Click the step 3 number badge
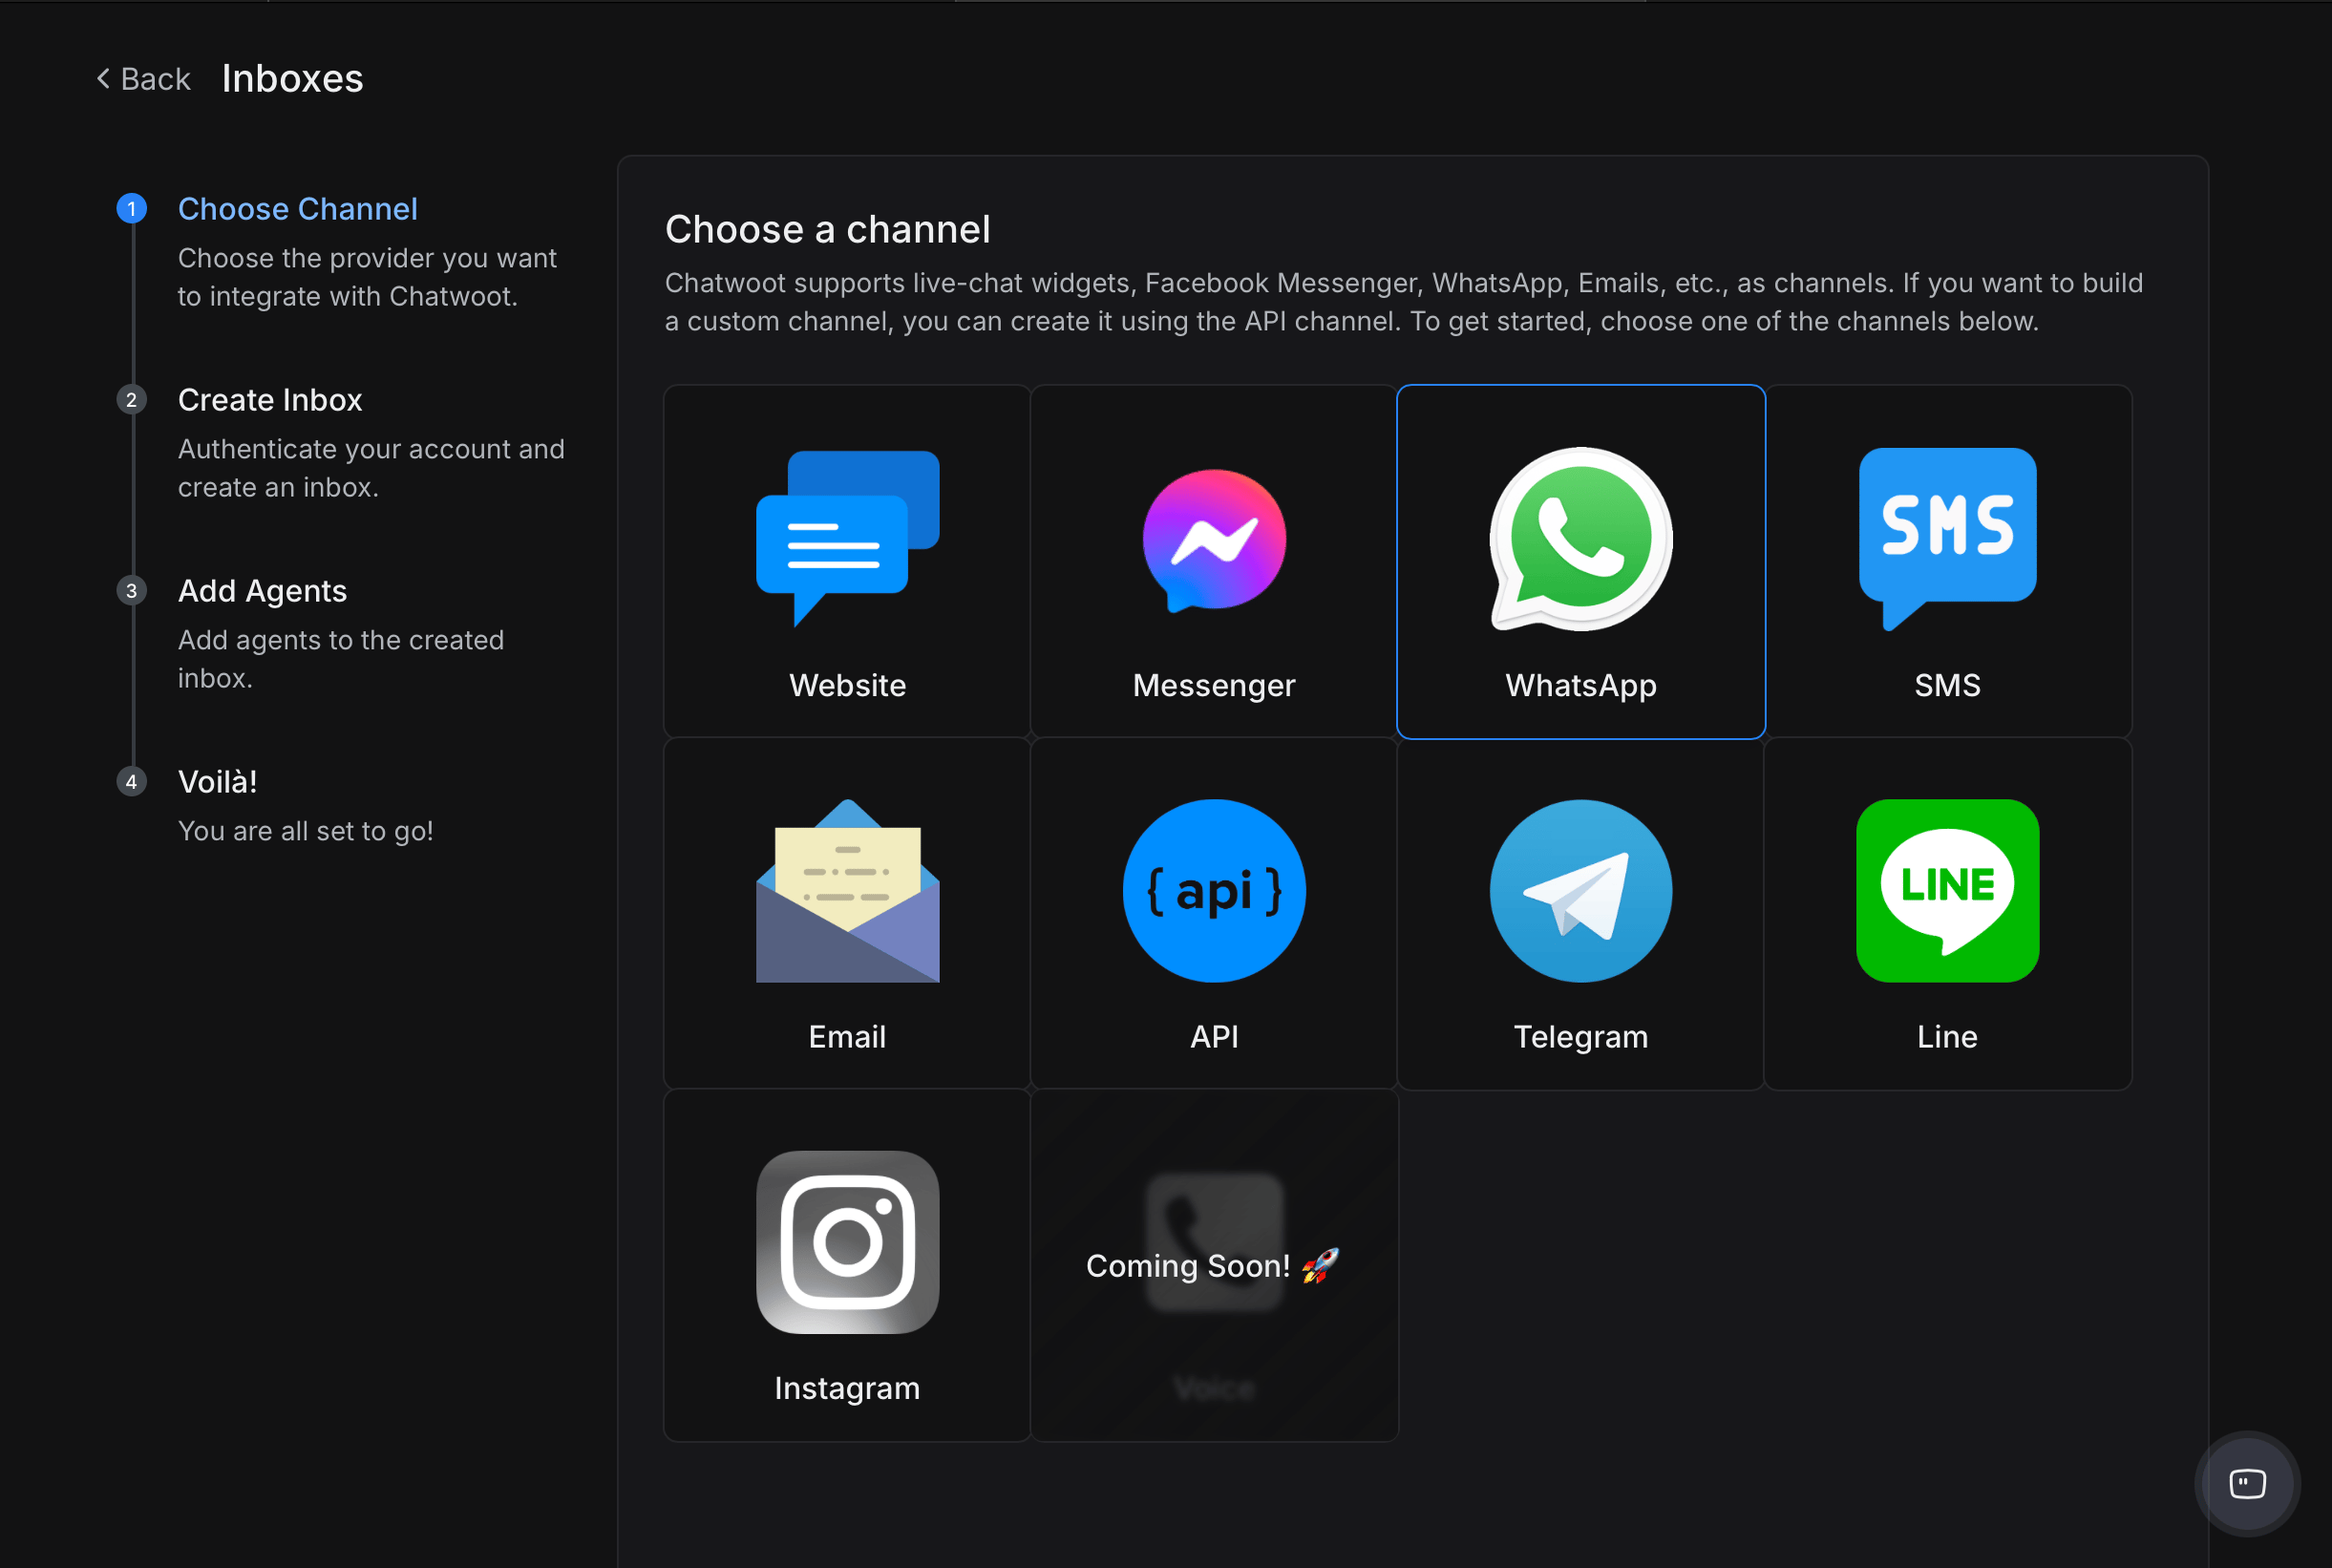The height and width of the screenshot is (1568, 2332). click(131, 590)
